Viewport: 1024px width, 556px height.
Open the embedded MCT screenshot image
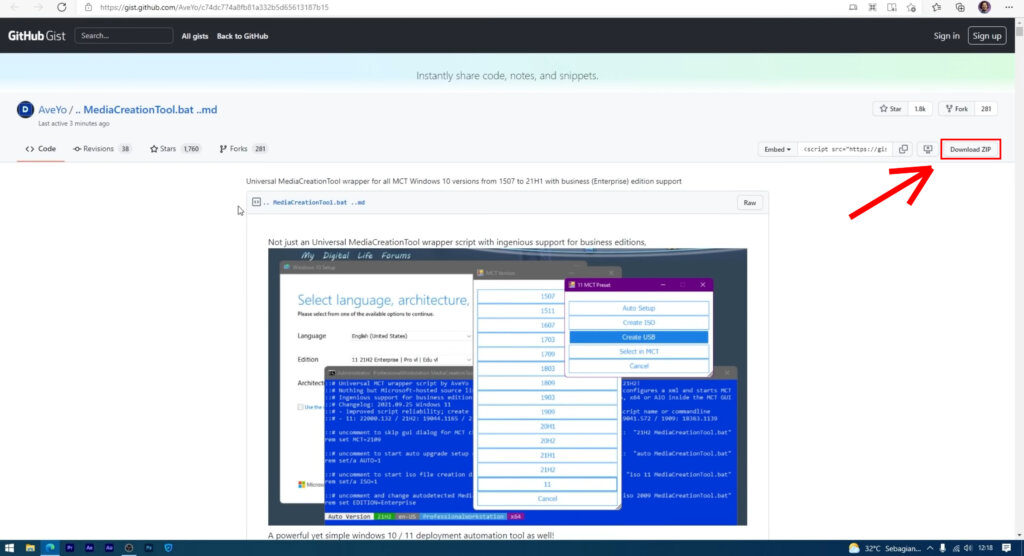507,387
